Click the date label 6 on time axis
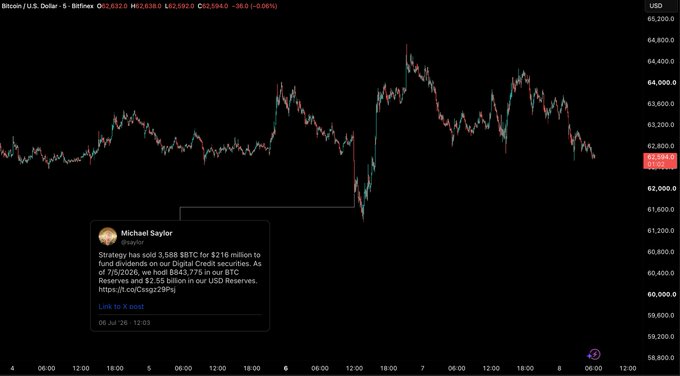 coord(286,368)
